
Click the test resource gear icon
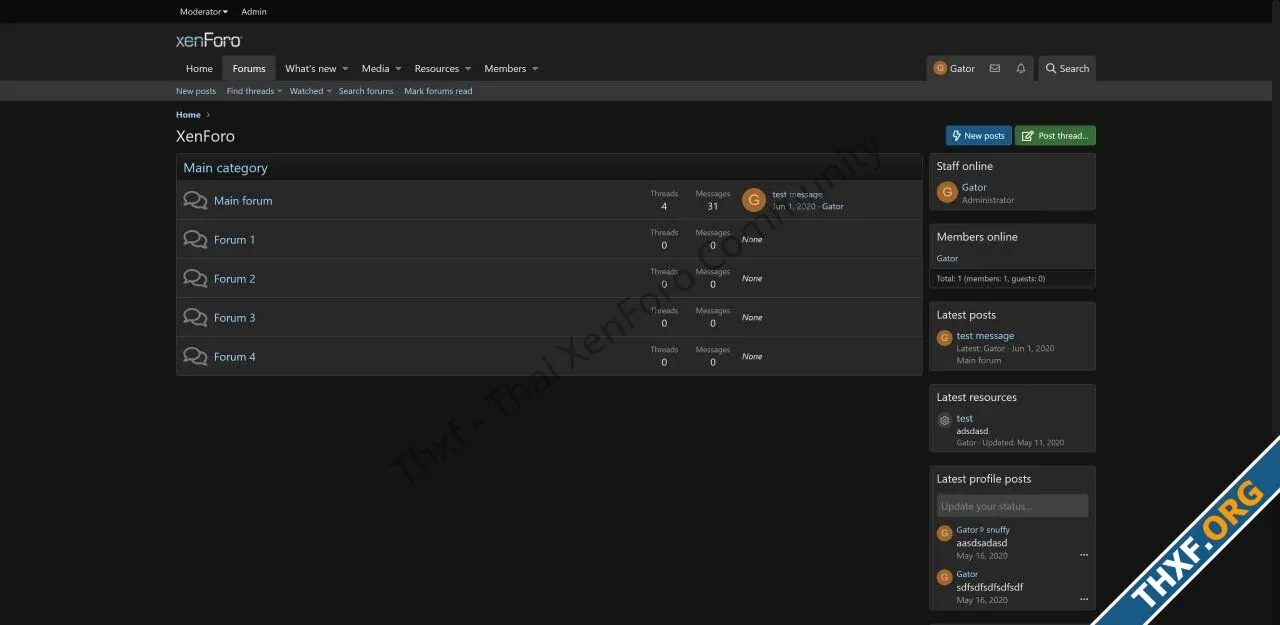pyautogui.click(x=944, y=421)
